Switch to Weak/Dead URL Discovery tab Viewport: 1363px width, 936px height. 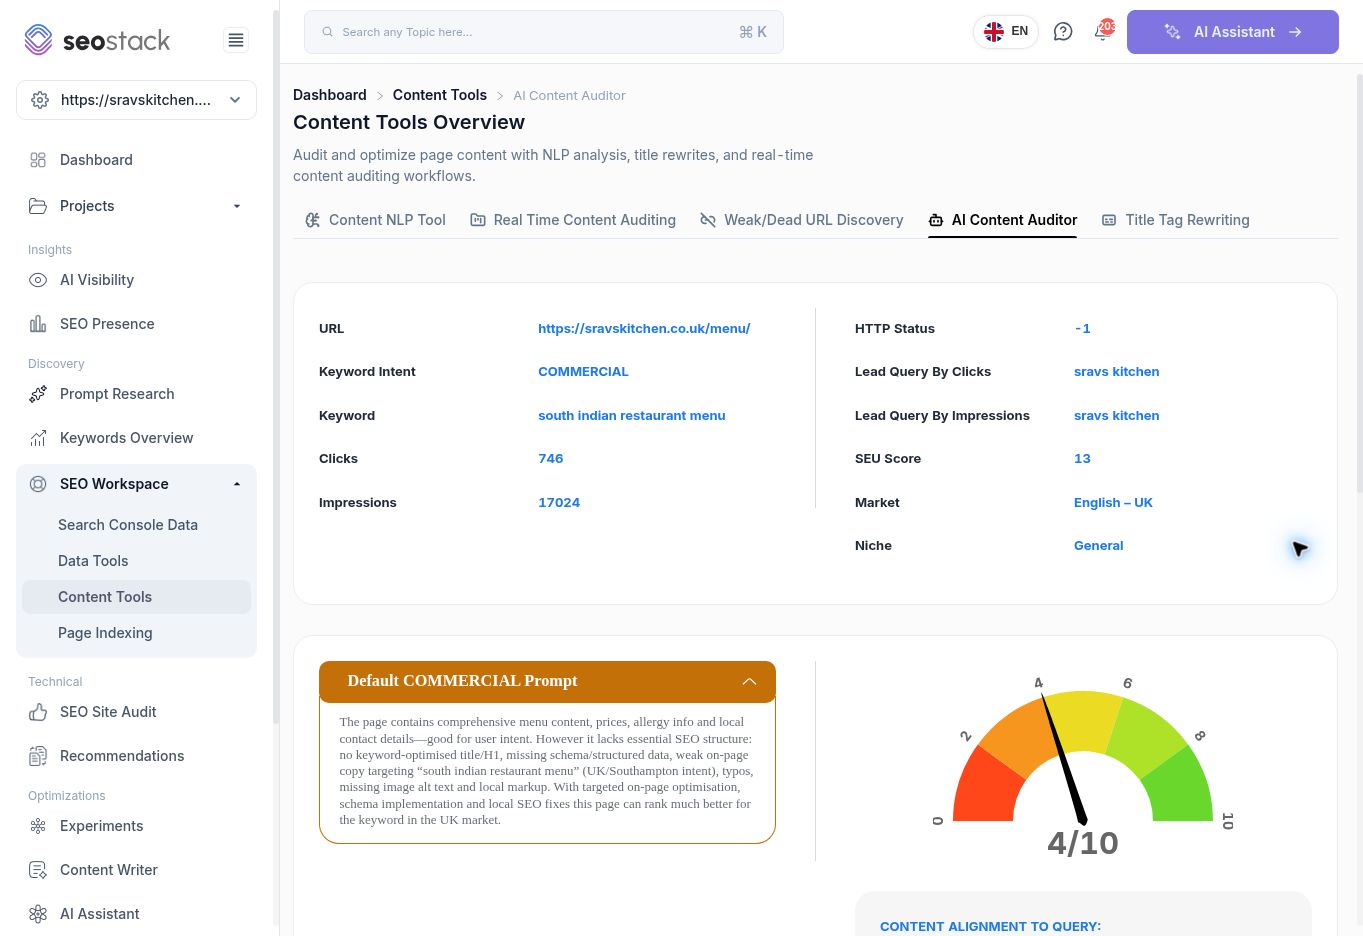pos(802,220)
